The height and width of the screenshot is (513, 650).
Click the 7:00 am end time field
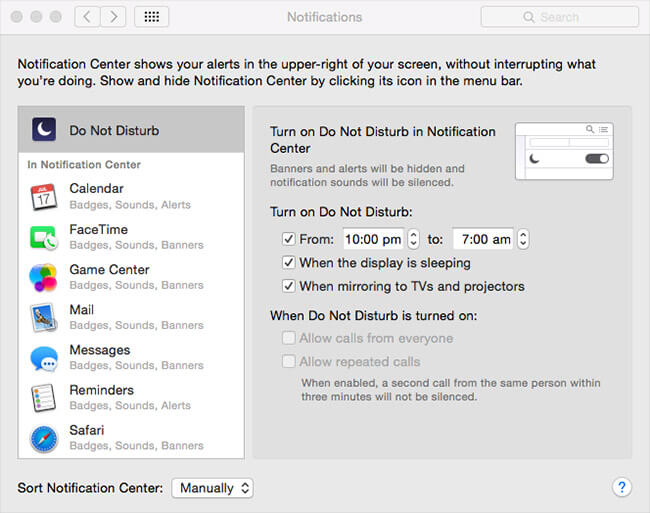click(483, 239)
